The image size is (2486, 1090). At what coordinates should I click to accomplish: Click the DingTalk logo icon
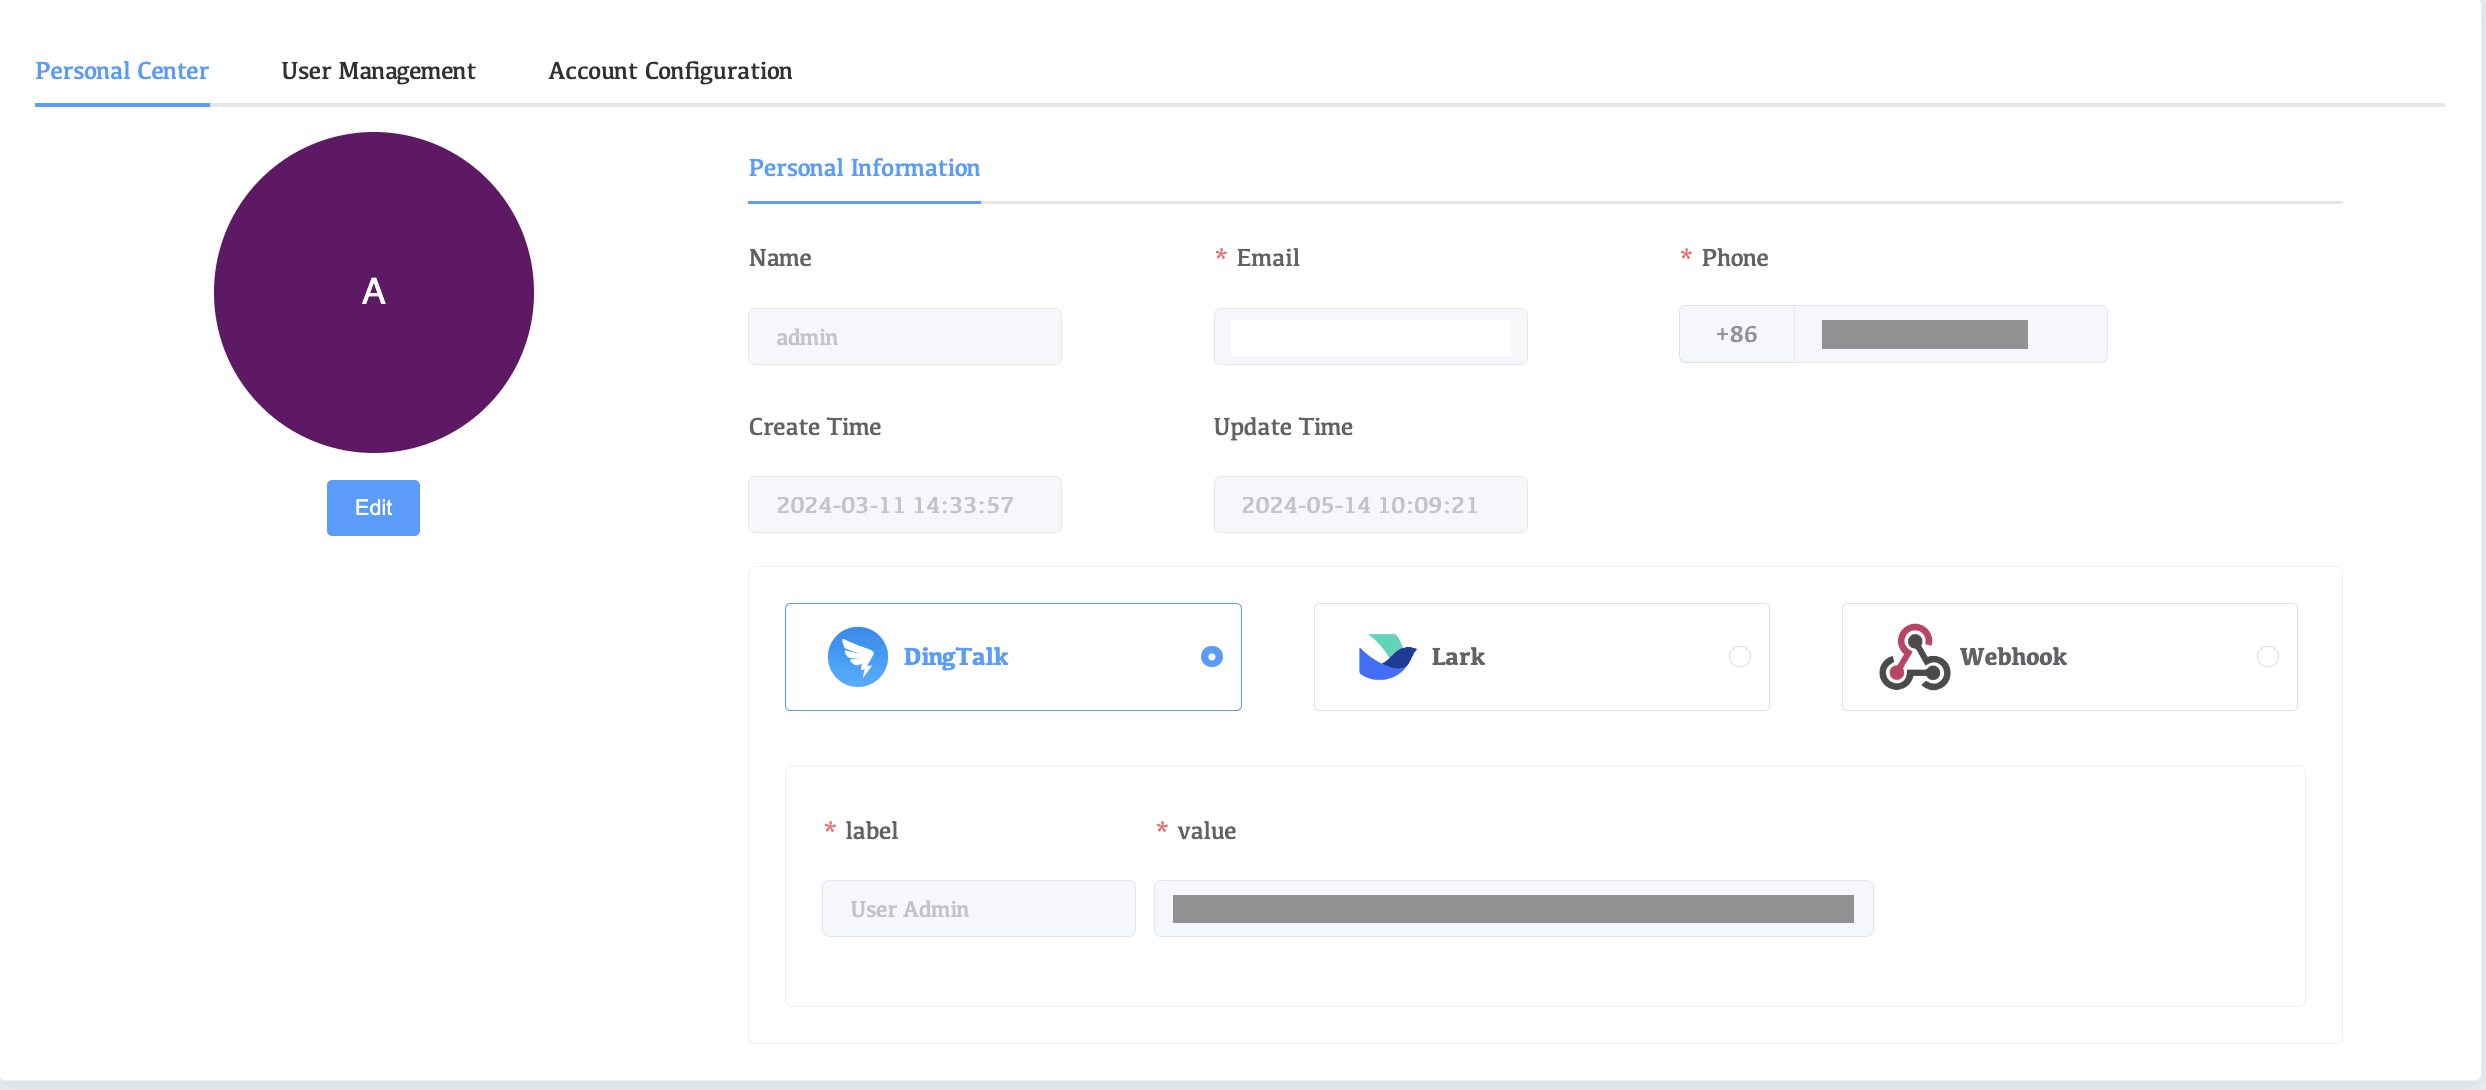click(x=857, y=657)
